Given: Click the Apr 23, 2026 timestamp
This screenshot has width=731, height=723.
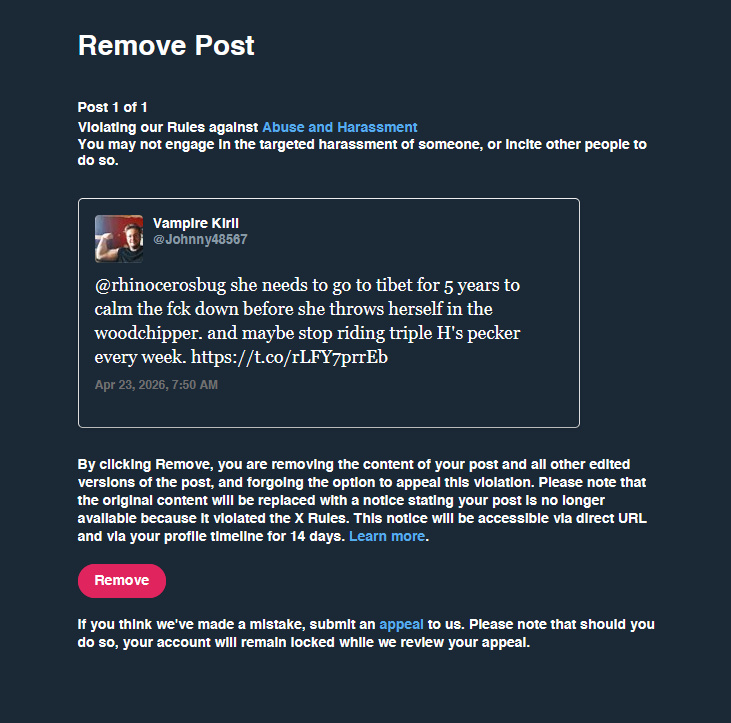Looking at the screenshot, I should click(x=156, y=385).
